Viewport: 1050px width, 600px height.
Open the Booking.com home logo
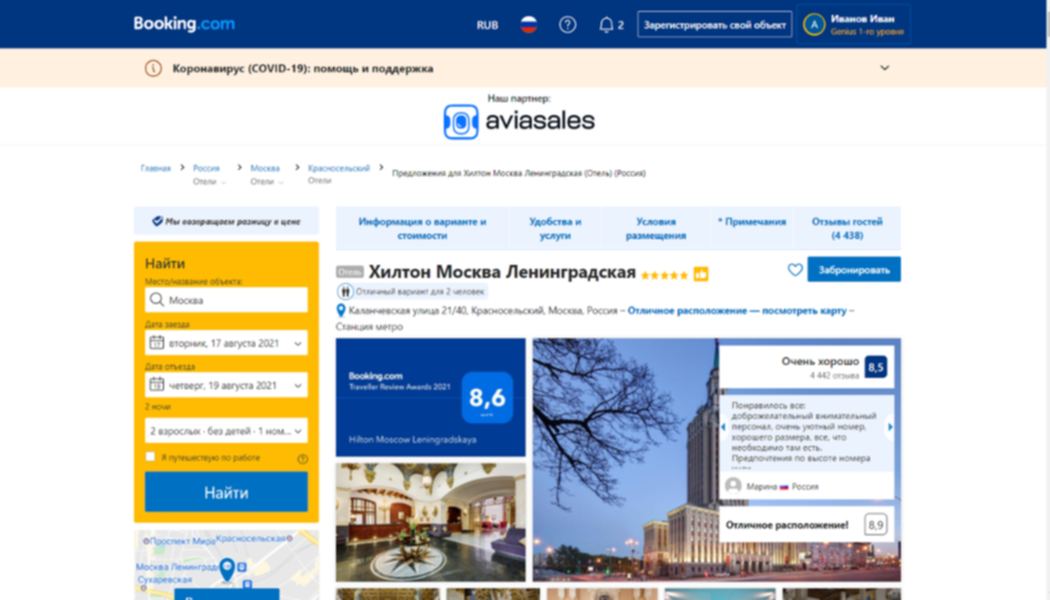[x=184, y=24]
